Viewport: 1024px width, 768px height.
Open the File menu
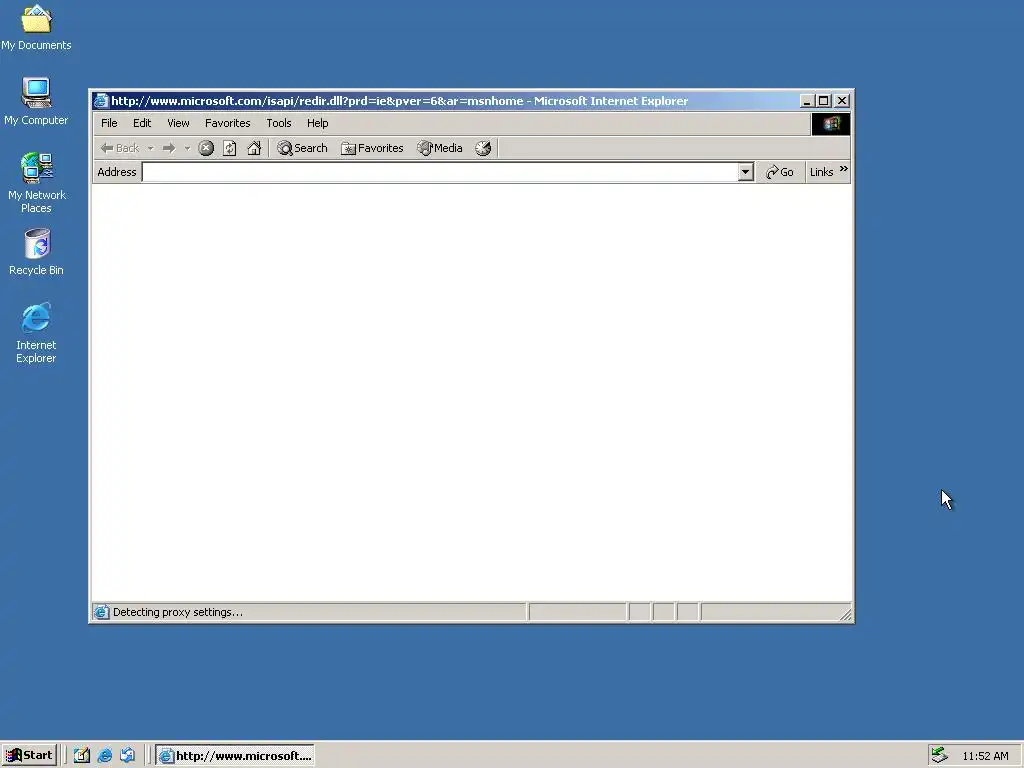tap(109, 123)
